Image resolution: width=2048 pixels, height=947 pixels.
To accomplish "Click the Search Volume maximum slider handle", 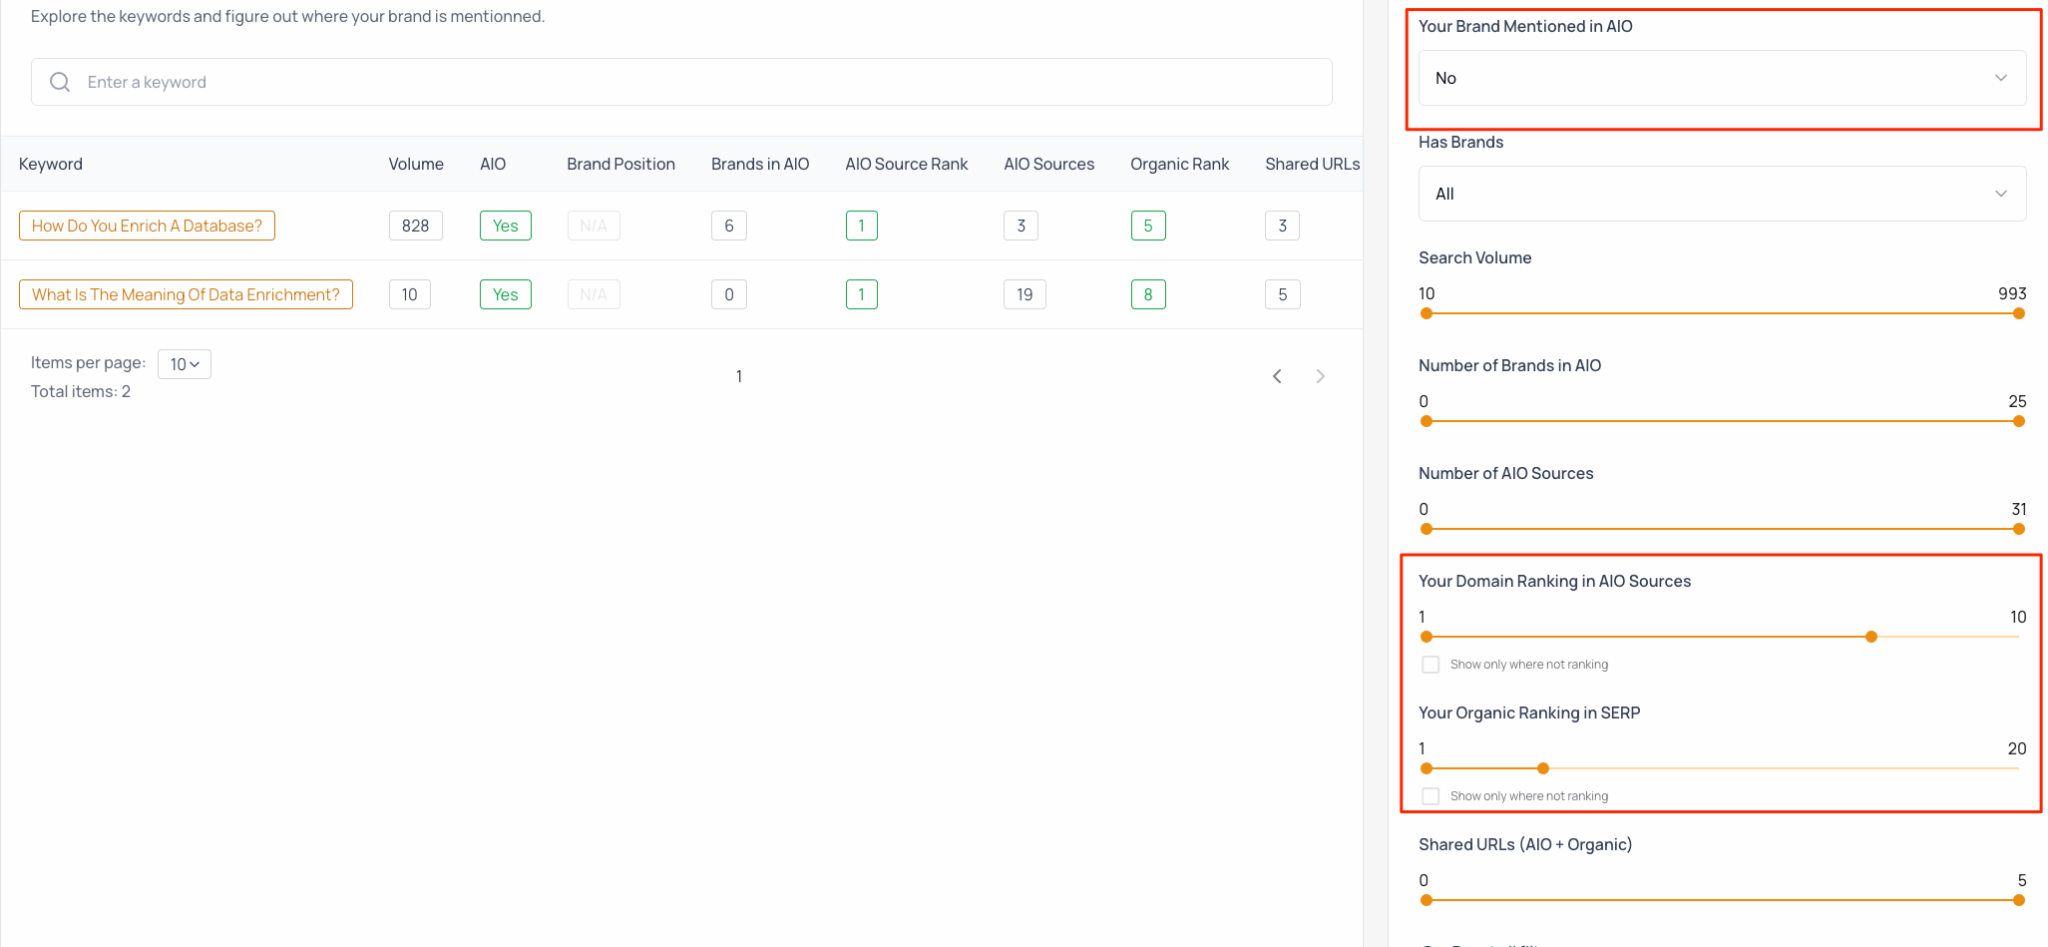I will pos(2019,314).
